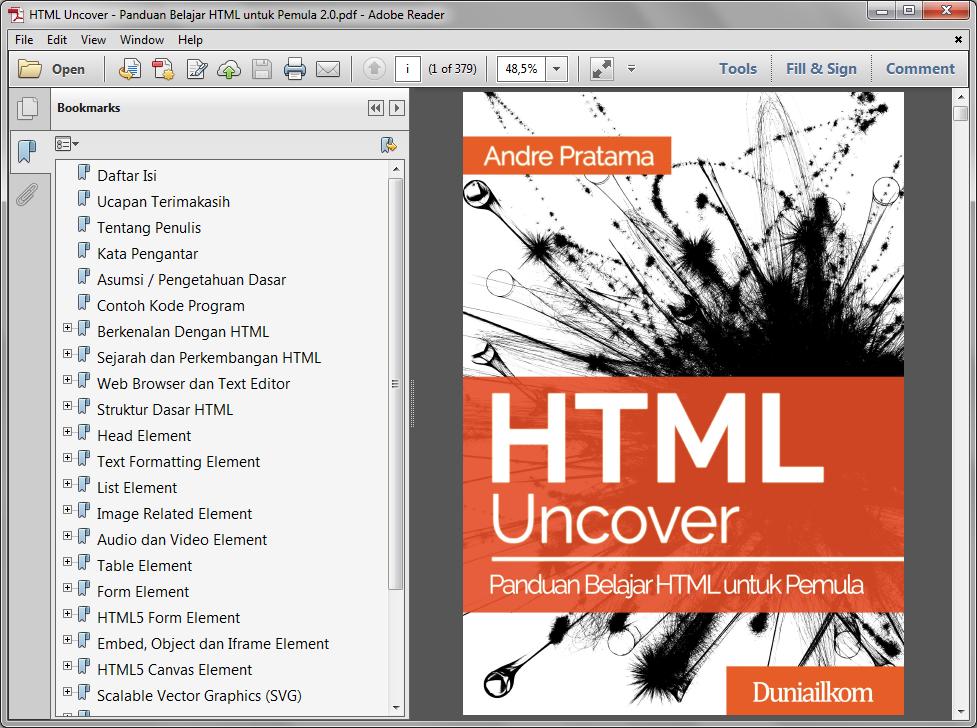977x728 pixels.
Task: Go to the Ucapan Terimakasih bookmark
Action: tap(163, 202)
